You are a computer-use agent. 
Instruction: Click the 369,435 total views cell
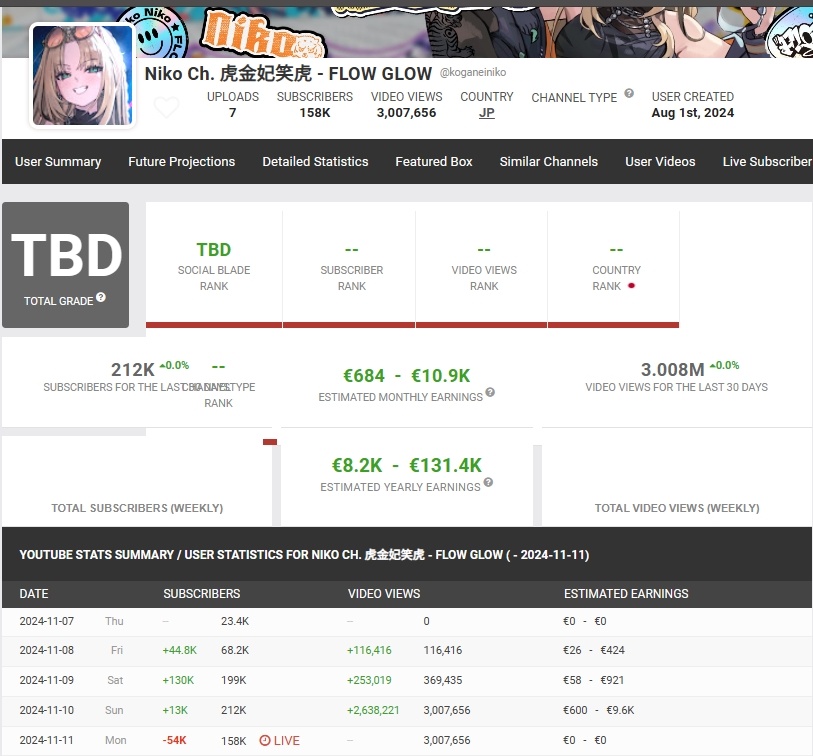click(x=442, y=680)
